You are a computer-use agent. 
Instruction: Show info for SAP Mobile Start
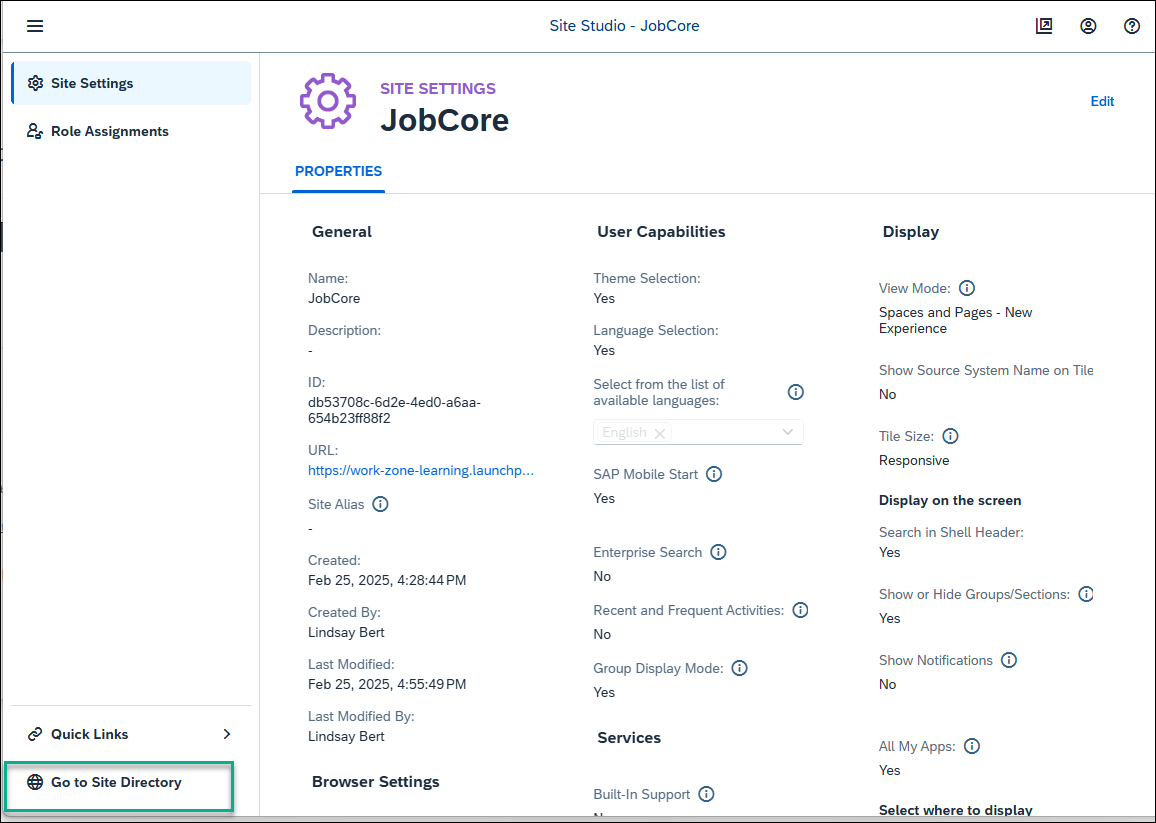(x=714, y=474)
